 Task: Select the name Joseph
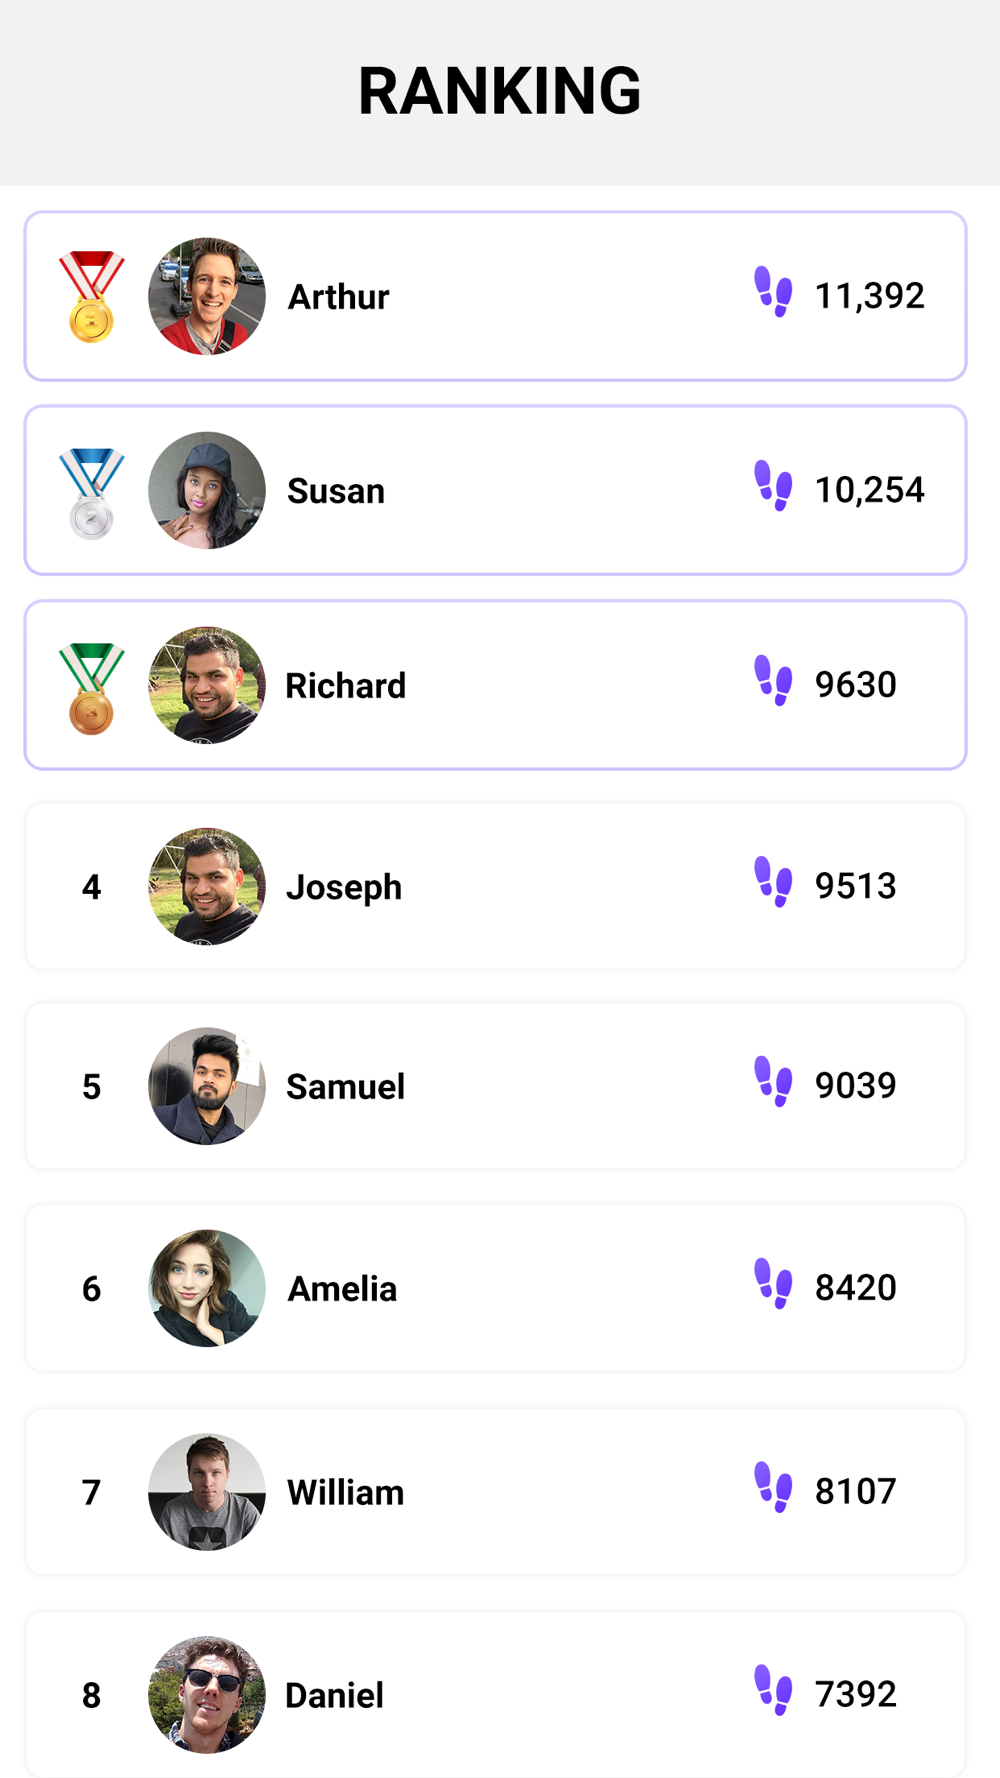pos(344,888)
